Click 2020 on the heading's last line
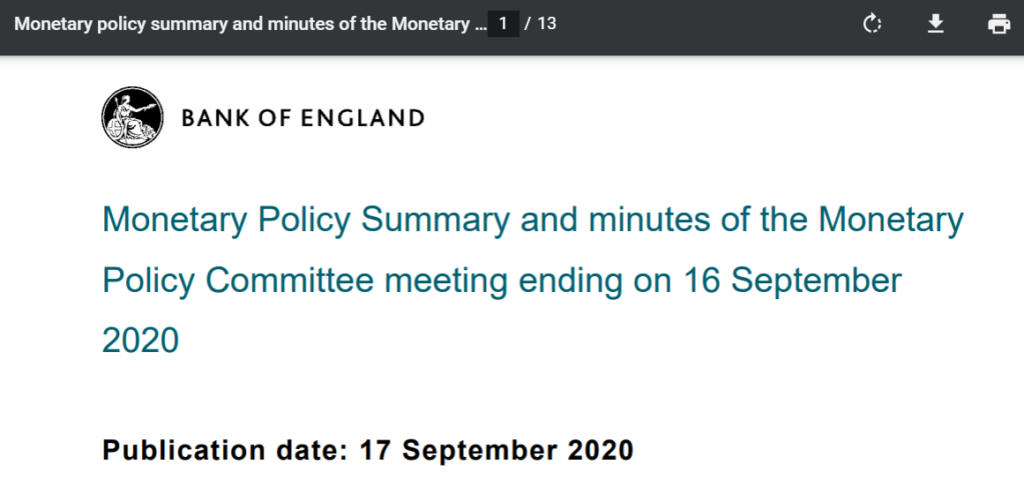Image resolution: width=1024 pixels, height=487 pixels. pos(140,341)
